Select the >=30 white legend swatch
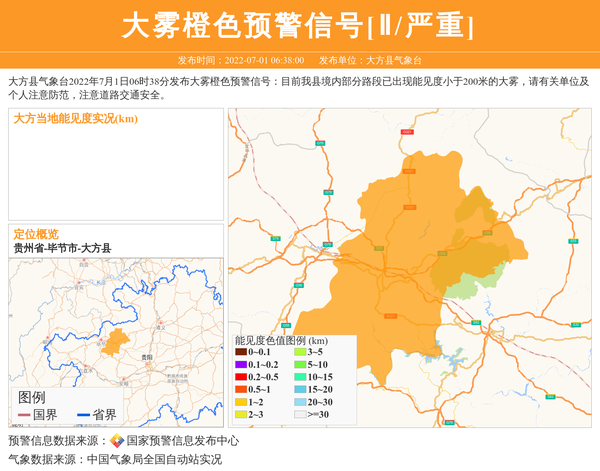600x471 pixels. (300, 414)
